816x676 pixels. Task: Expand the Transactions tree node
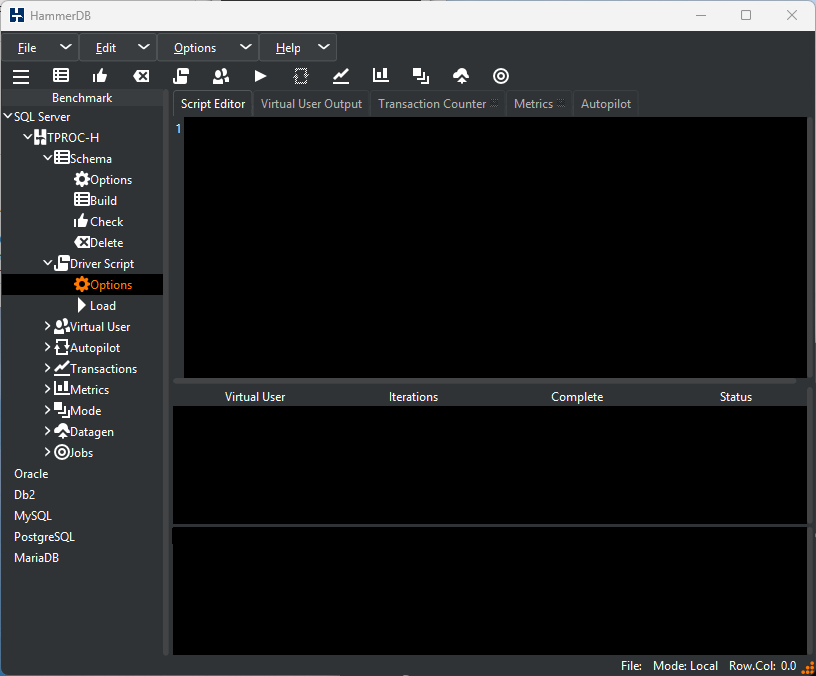click(47, 368)
